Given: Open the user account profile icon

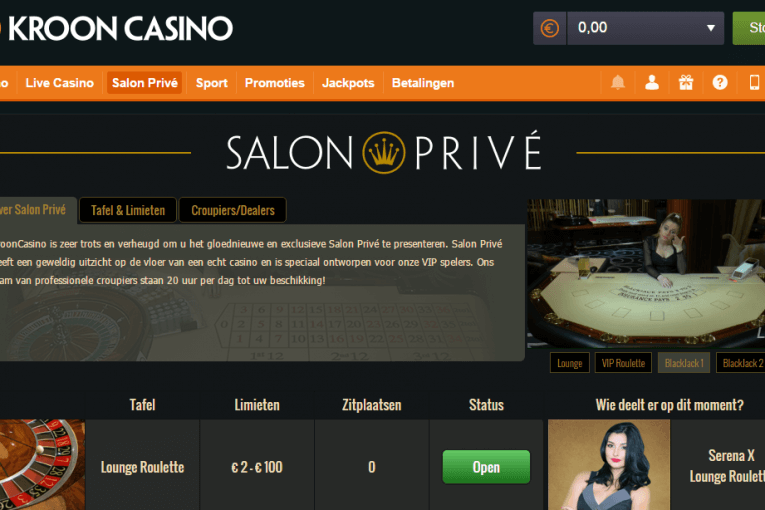Looking at the screenshot, I should tap(652, 82).
